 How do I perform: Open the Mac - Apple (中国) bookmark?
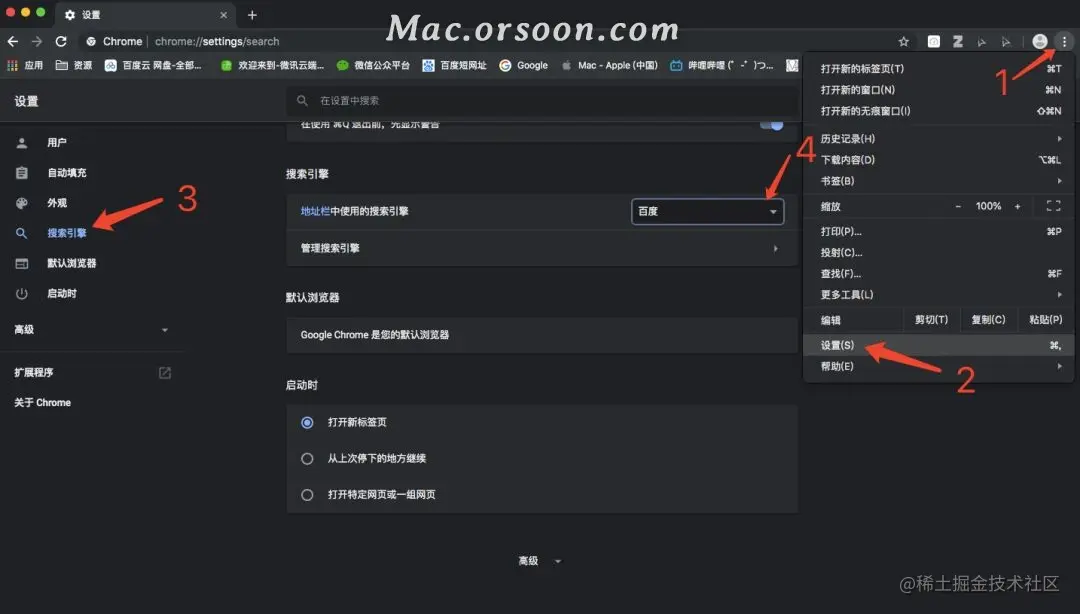pyautogui.click(x=610, y=65)
